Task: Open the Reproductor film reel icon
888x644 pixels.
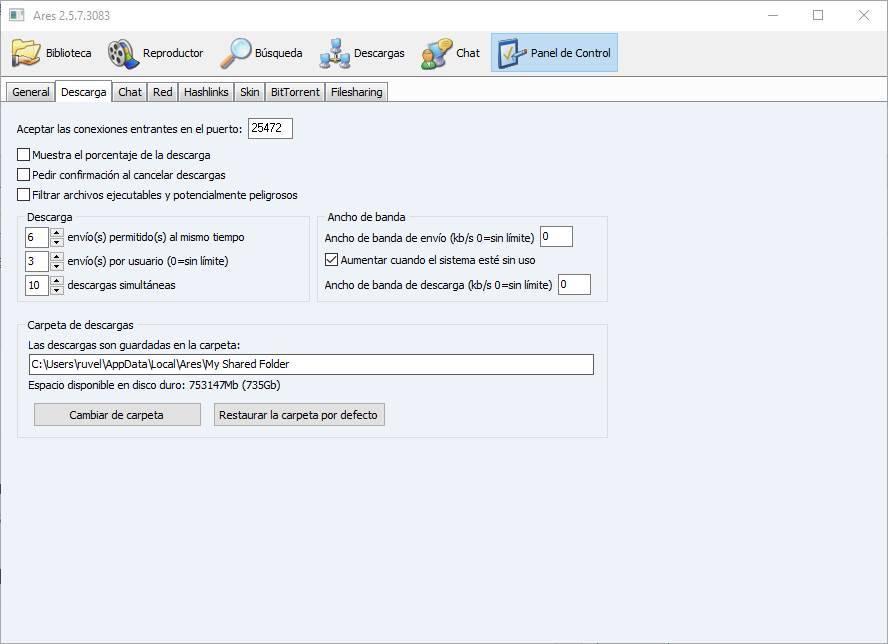Action: pyautogui.click(x=123, y=54)
